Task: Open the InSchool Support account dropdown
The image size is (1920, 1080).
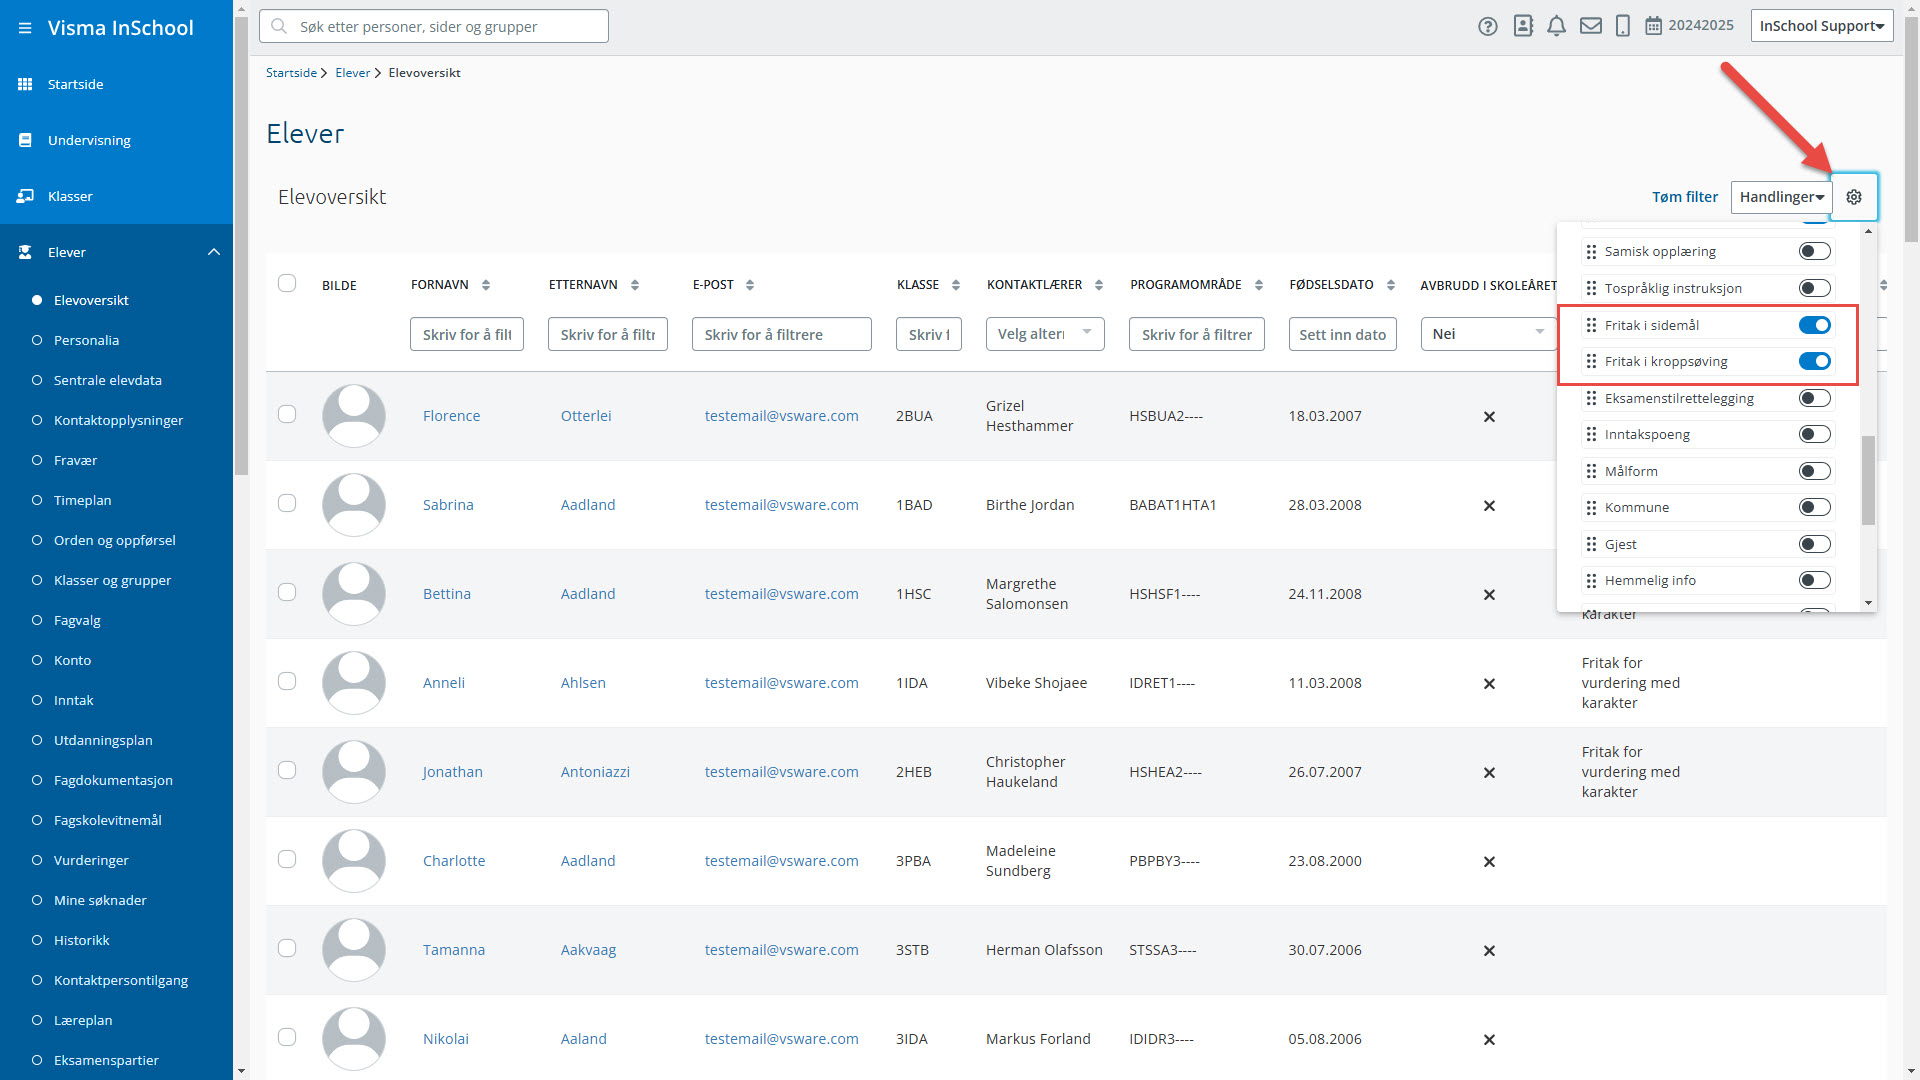Action: 1821,26
